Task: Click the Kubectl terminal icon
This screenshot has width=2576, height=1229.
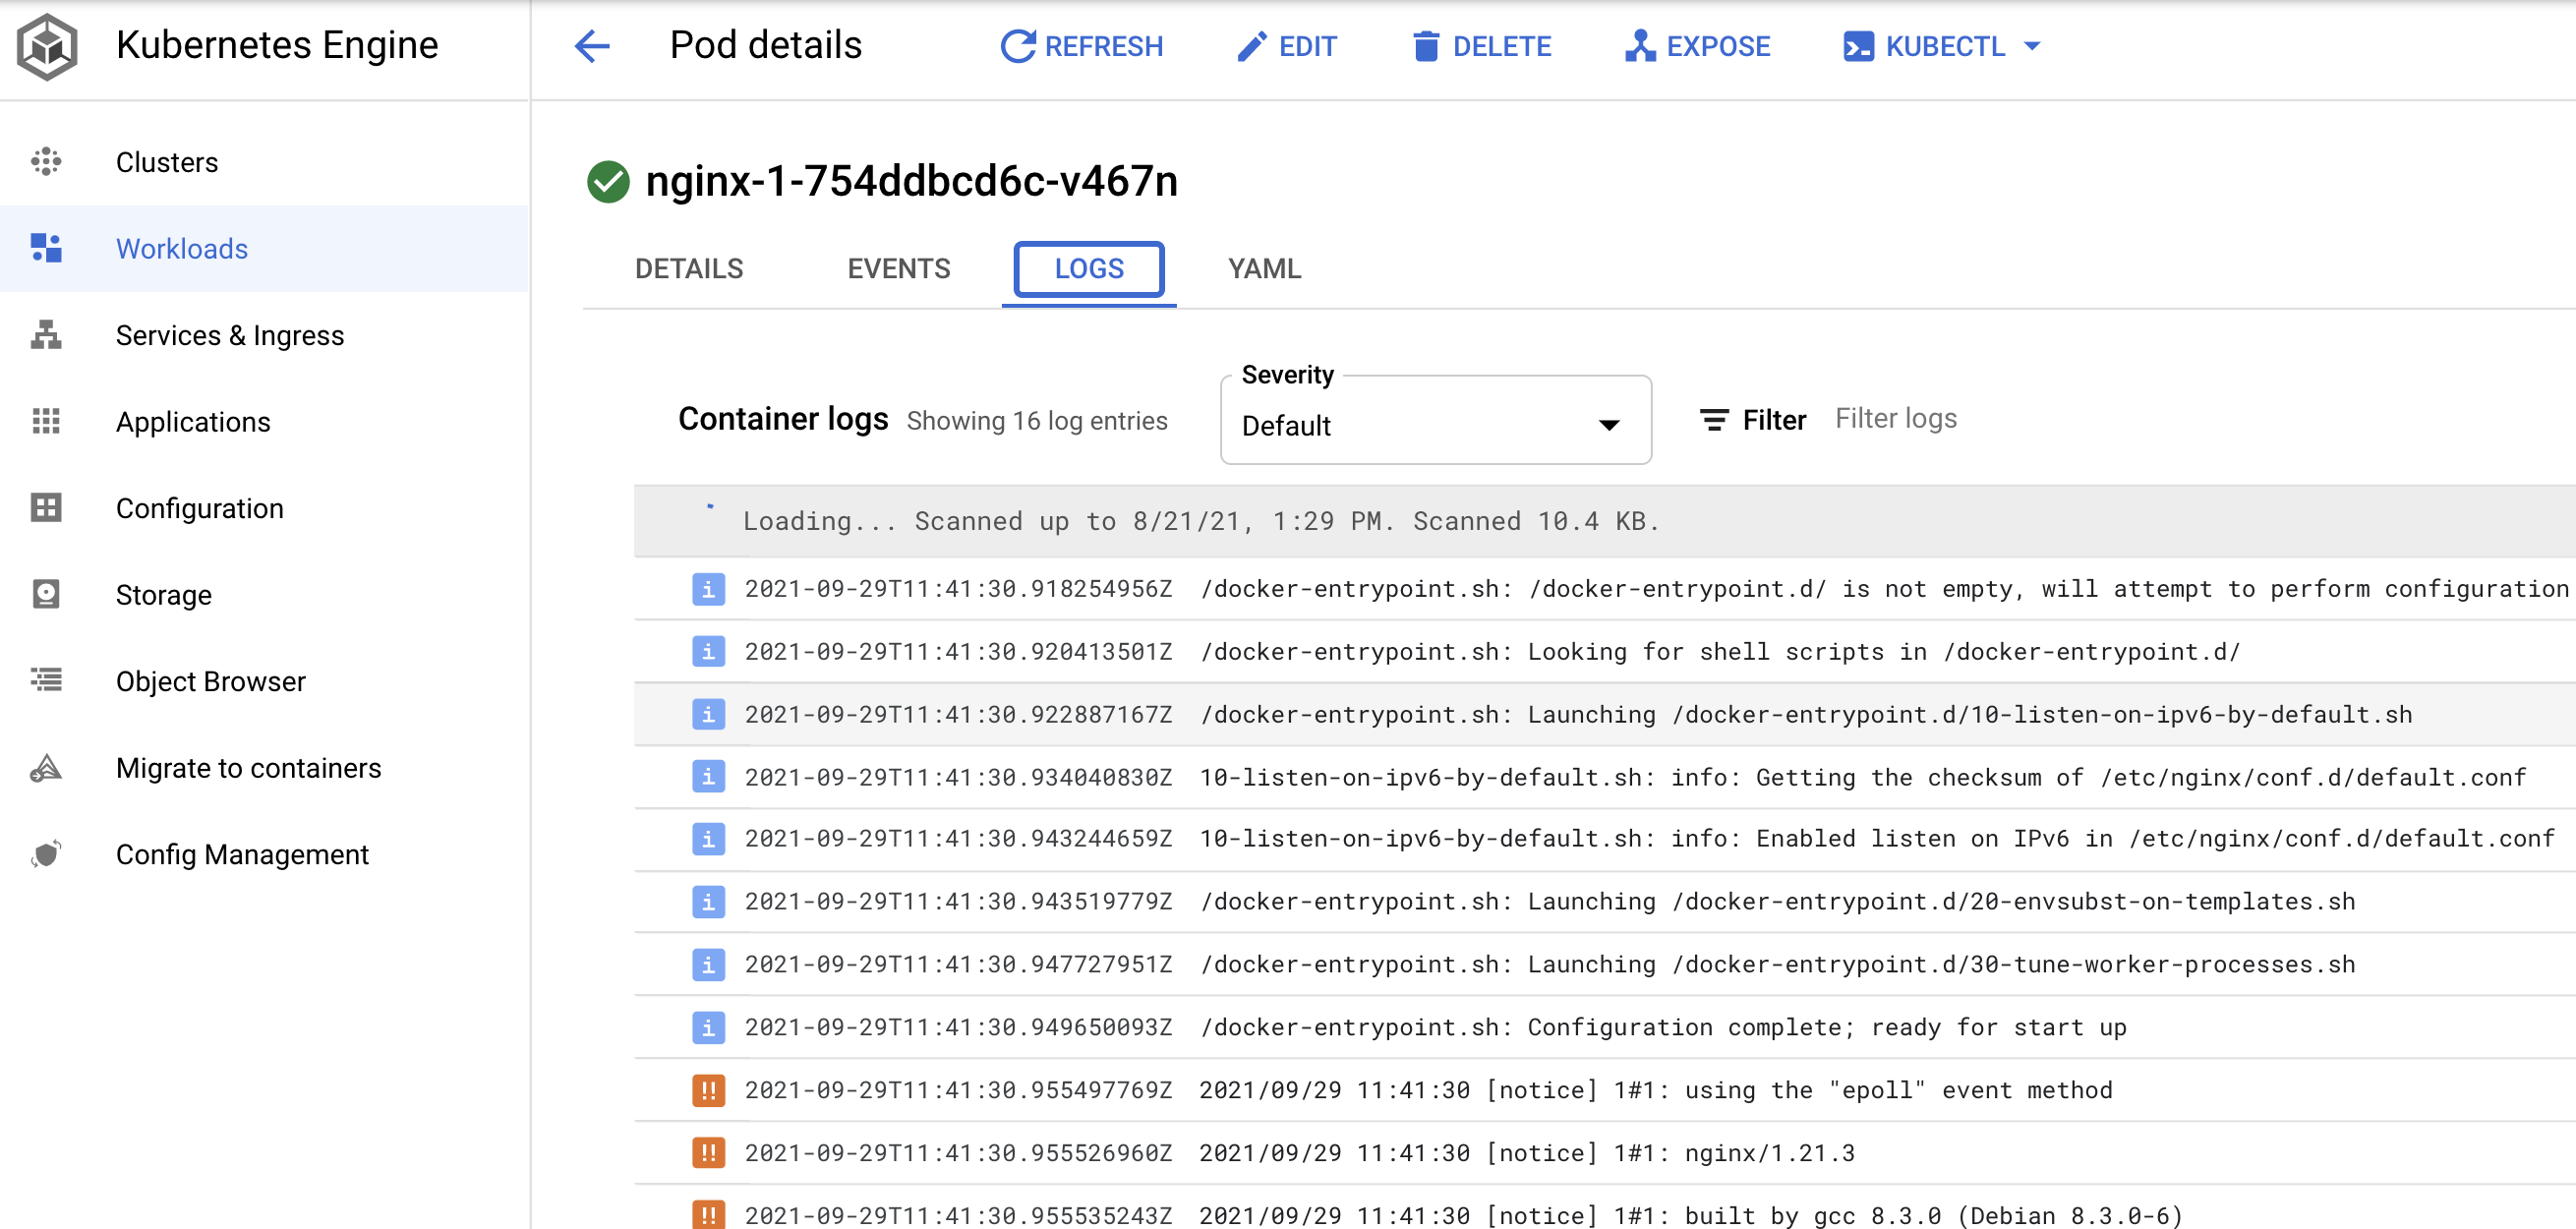Action: (x=1858, y=46)
